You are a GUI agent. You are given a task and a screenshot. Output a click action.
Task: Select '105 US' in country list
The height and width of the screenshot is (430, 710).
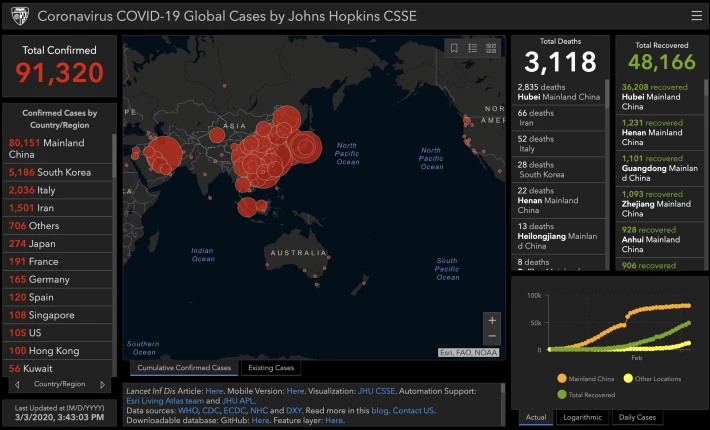58,333
